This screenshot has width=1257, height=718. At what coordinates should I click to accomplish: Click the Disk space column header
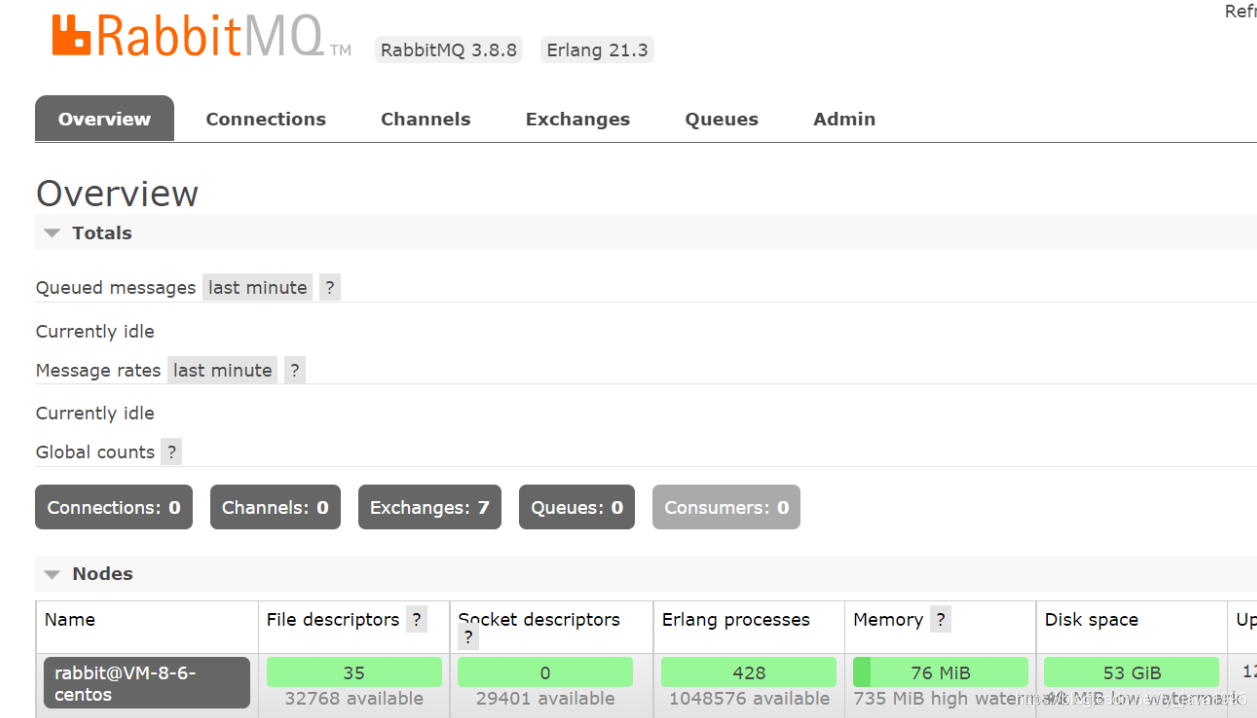(x=1091, y=620)
